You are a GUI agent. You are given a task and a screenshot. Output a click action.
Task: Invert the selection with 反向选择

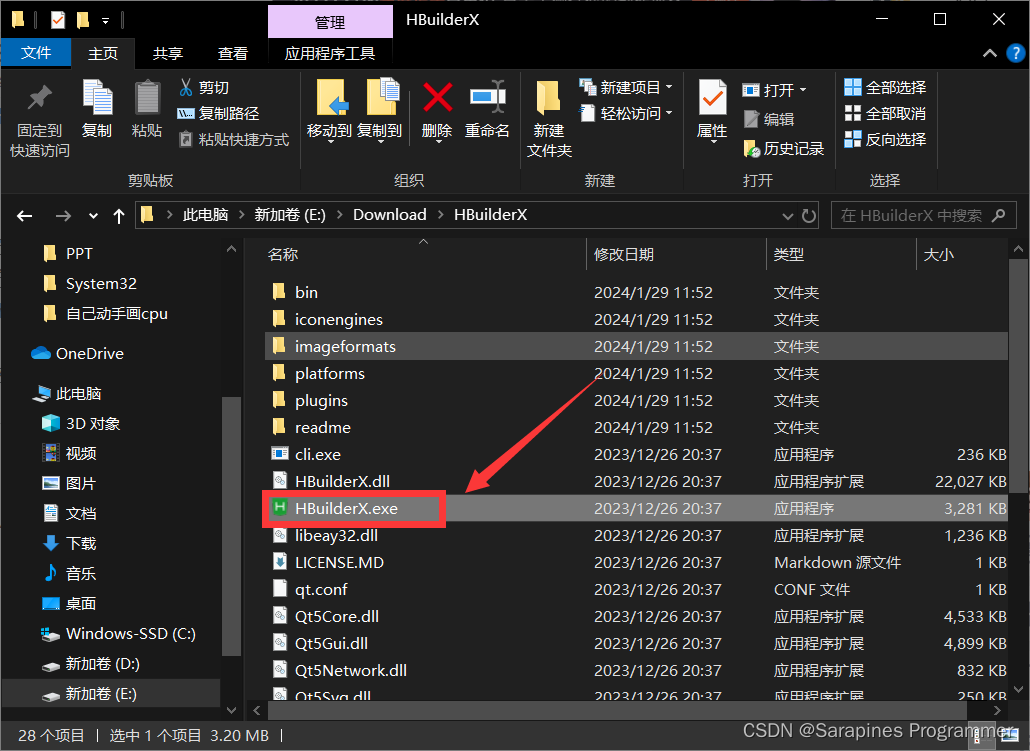tap(885, 139)
